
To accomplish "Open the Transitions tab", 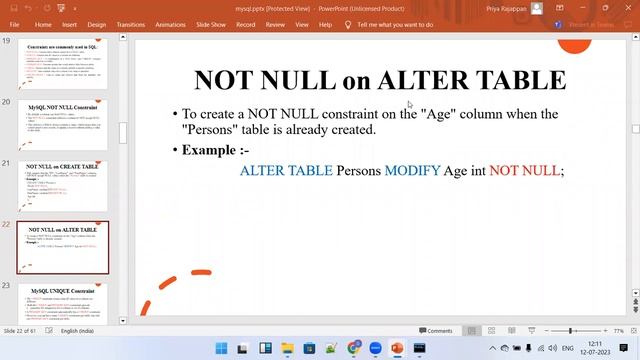I will click(x=131, y=25).
